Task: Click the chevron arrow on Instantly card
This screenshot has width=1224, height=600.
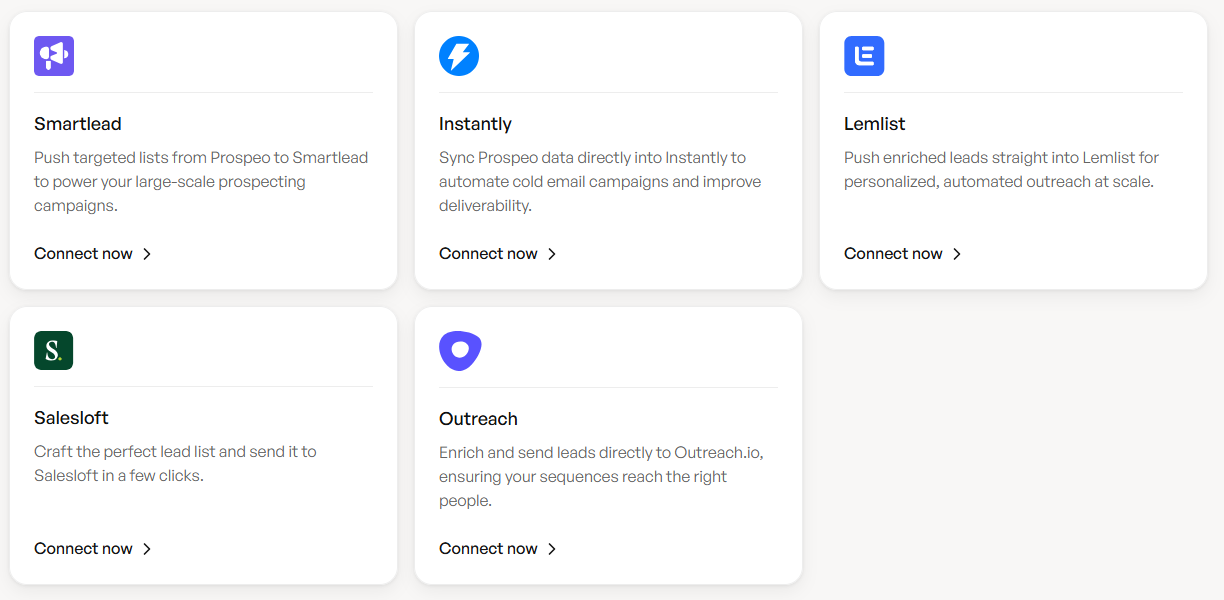Action: click(552, 254)
